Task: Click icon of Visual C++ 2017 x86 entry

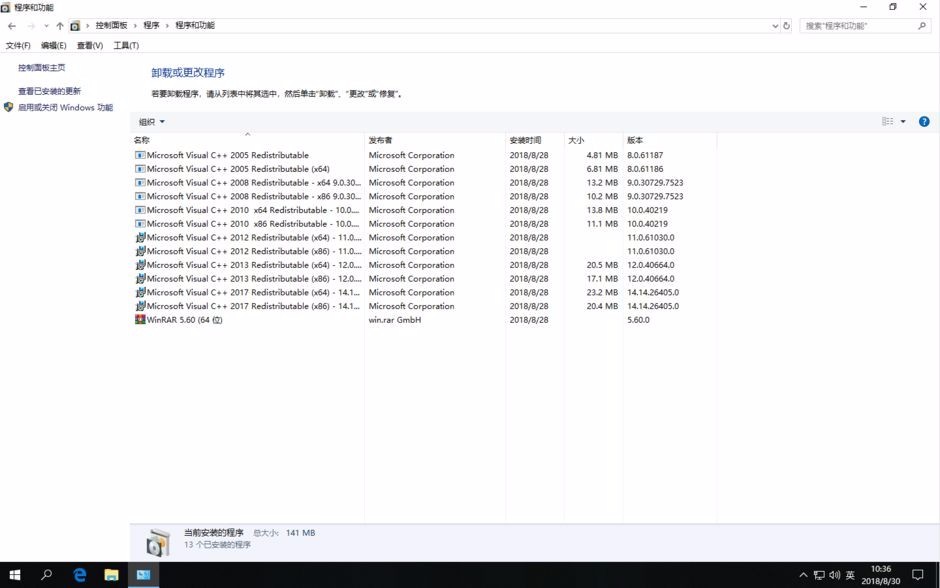Action: pos(140,306)
